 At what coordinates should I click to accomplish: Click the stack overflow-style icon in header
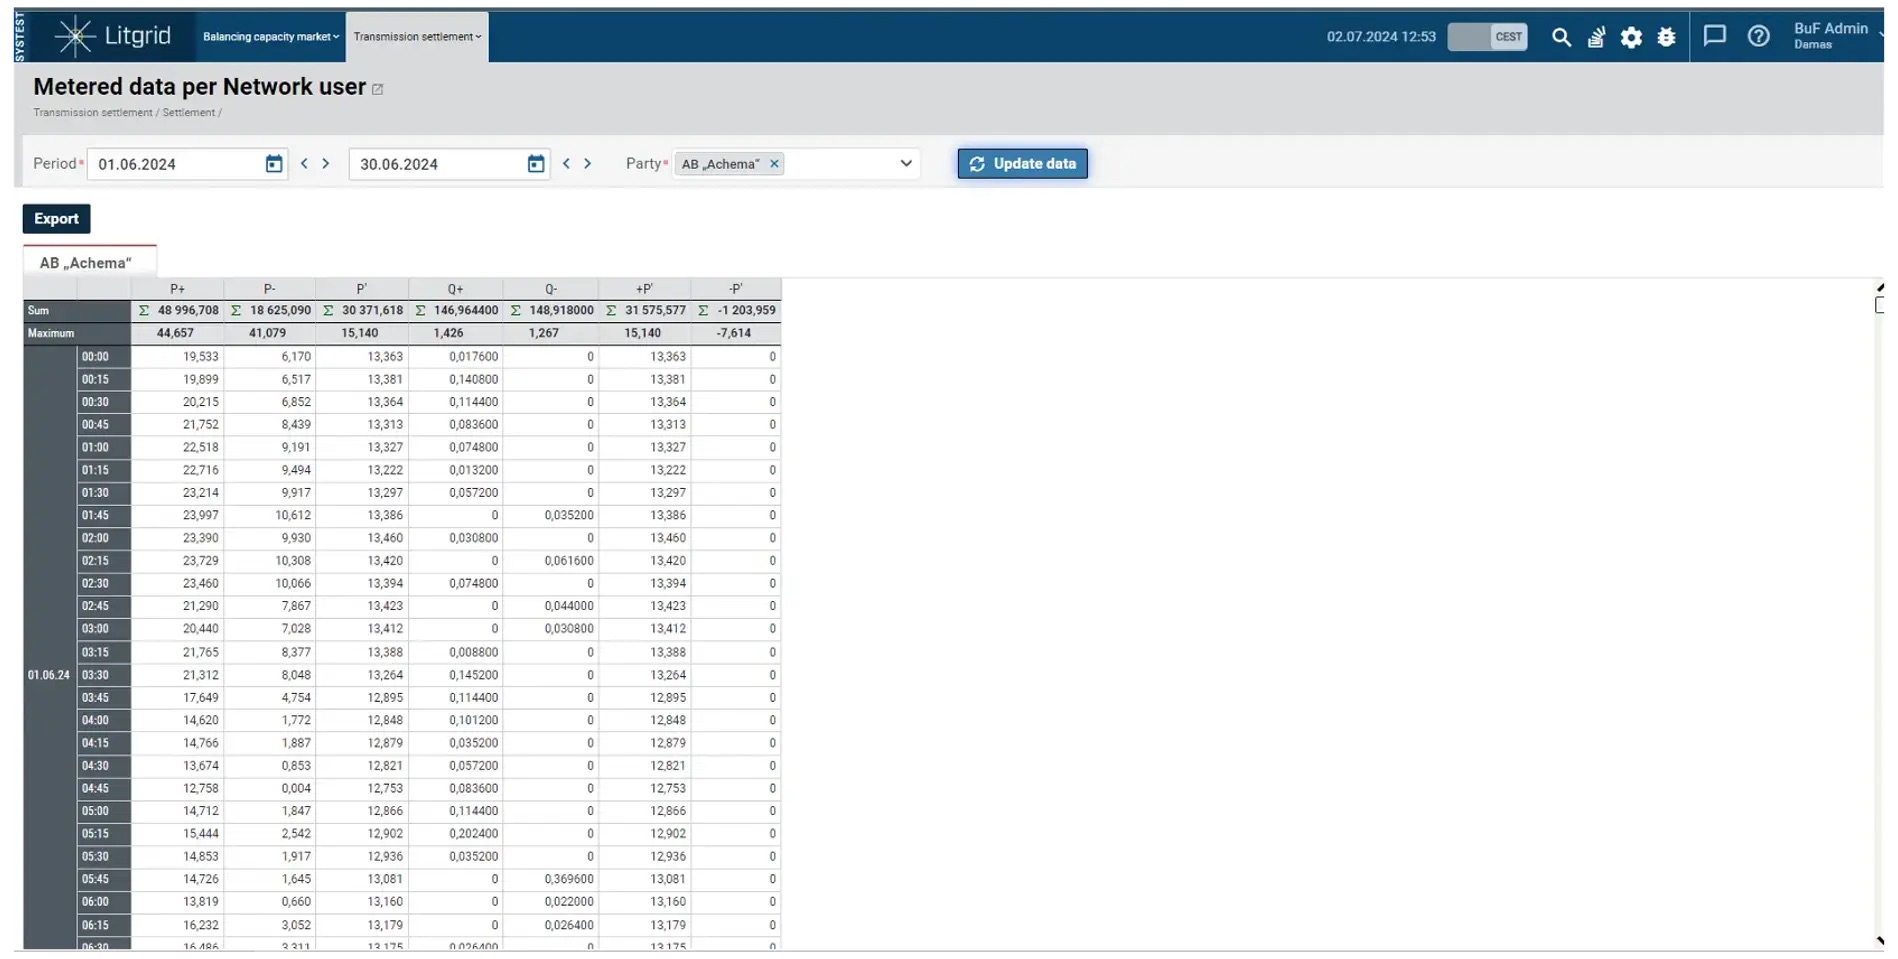click(1596, 37)
